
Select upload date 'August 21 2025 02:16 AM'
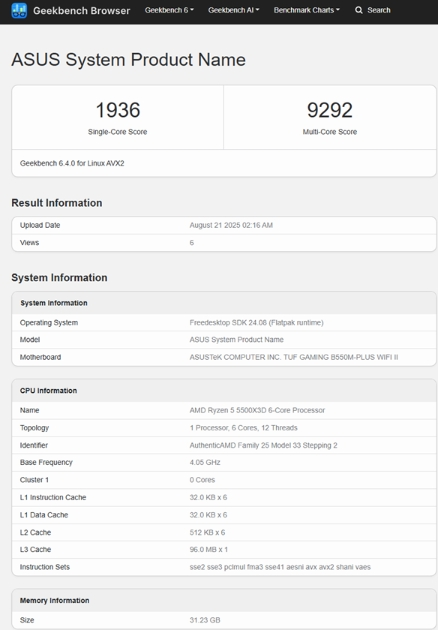tap(231, 225)
